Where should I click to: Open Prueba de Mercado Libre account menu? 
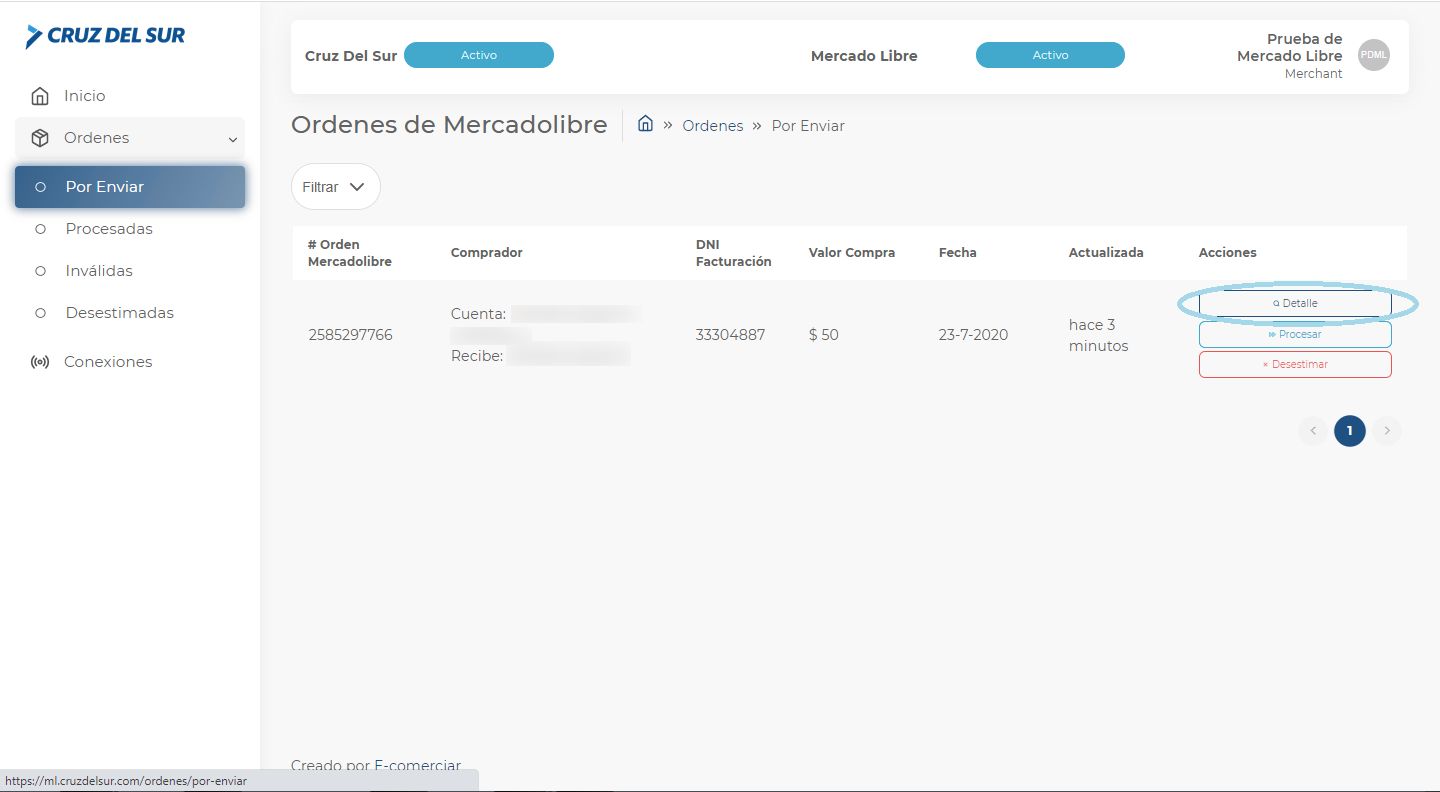coord(1289,55)
